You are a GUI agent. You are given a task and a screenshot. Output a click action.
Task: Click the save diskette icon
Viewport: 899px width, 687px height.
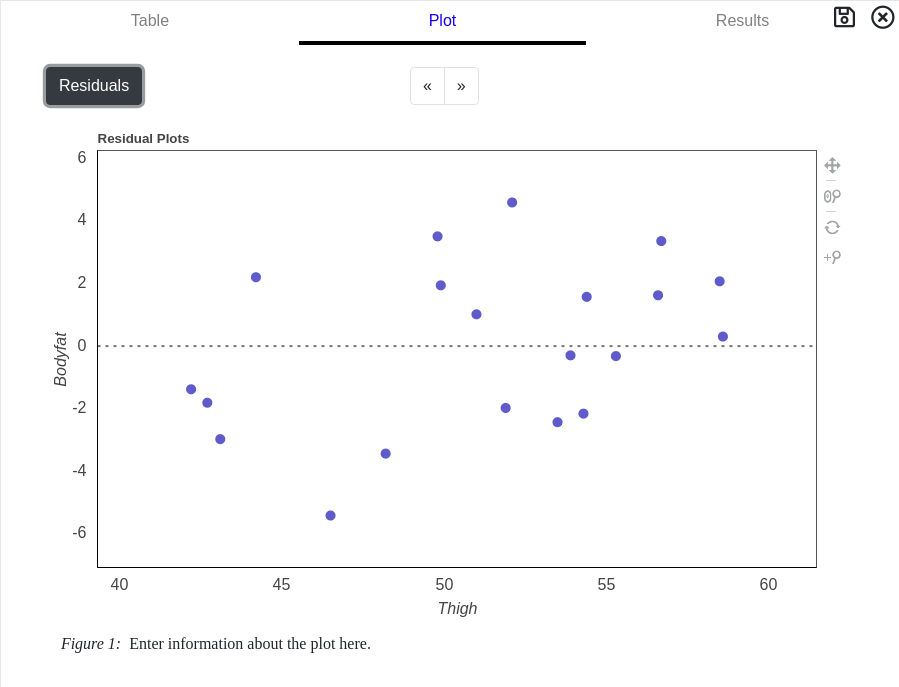845,17
